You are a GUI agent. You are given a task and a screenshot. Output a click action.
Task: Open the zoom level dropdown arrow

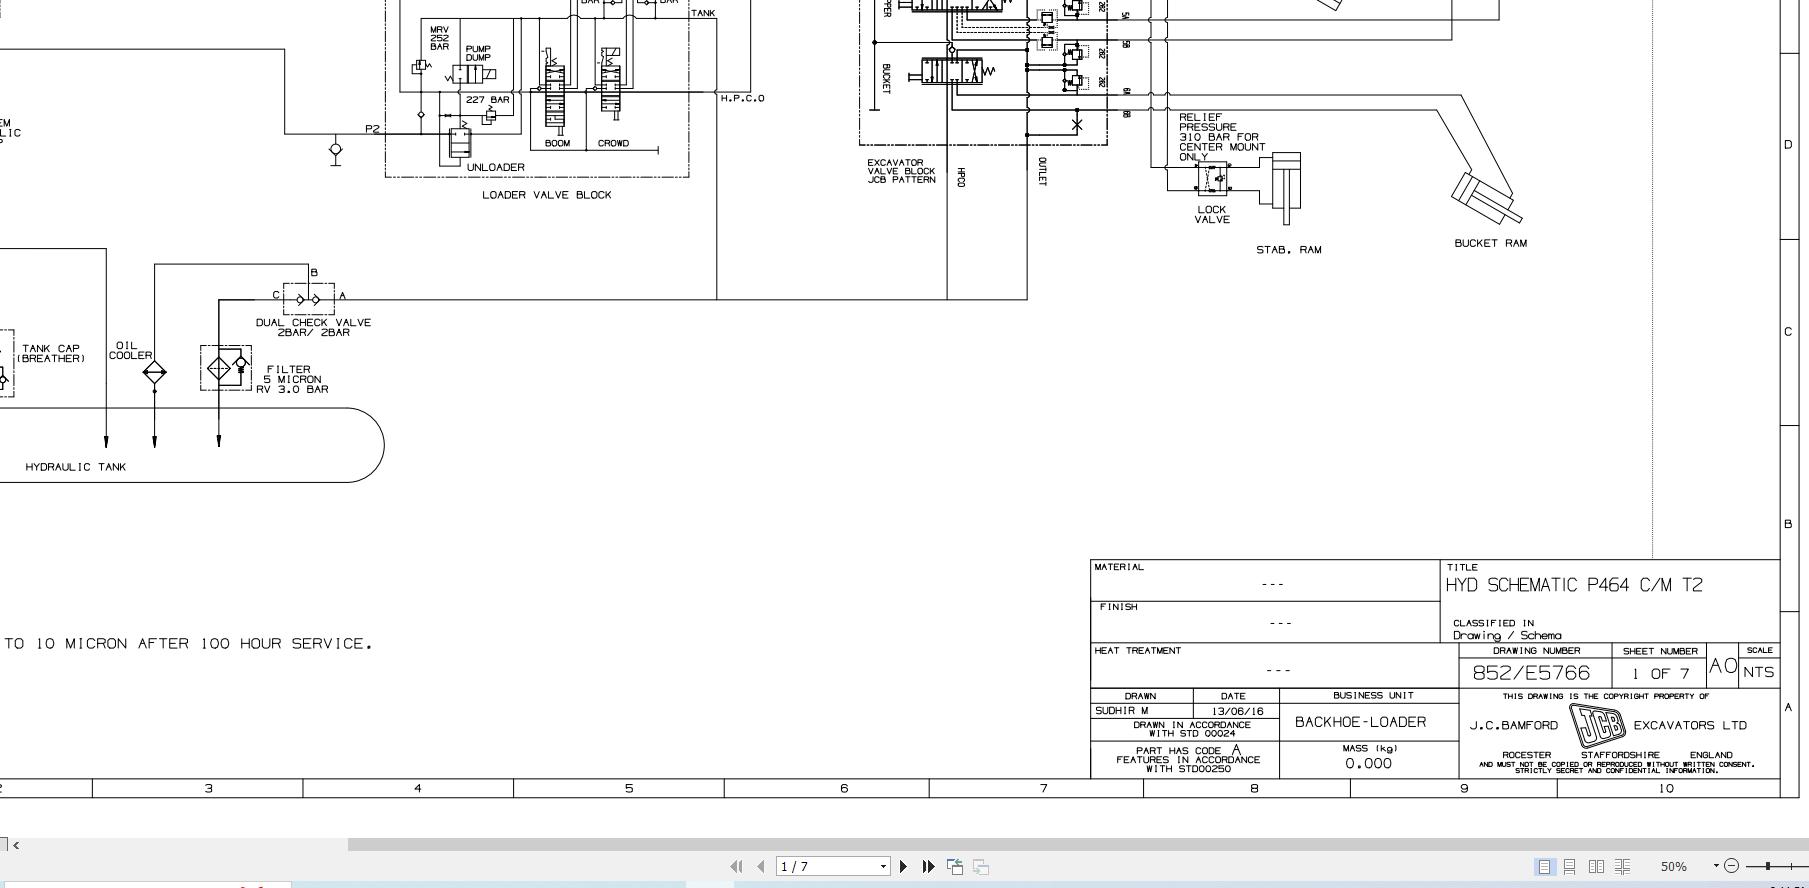pyautogui.click(x=1716, y=866)
